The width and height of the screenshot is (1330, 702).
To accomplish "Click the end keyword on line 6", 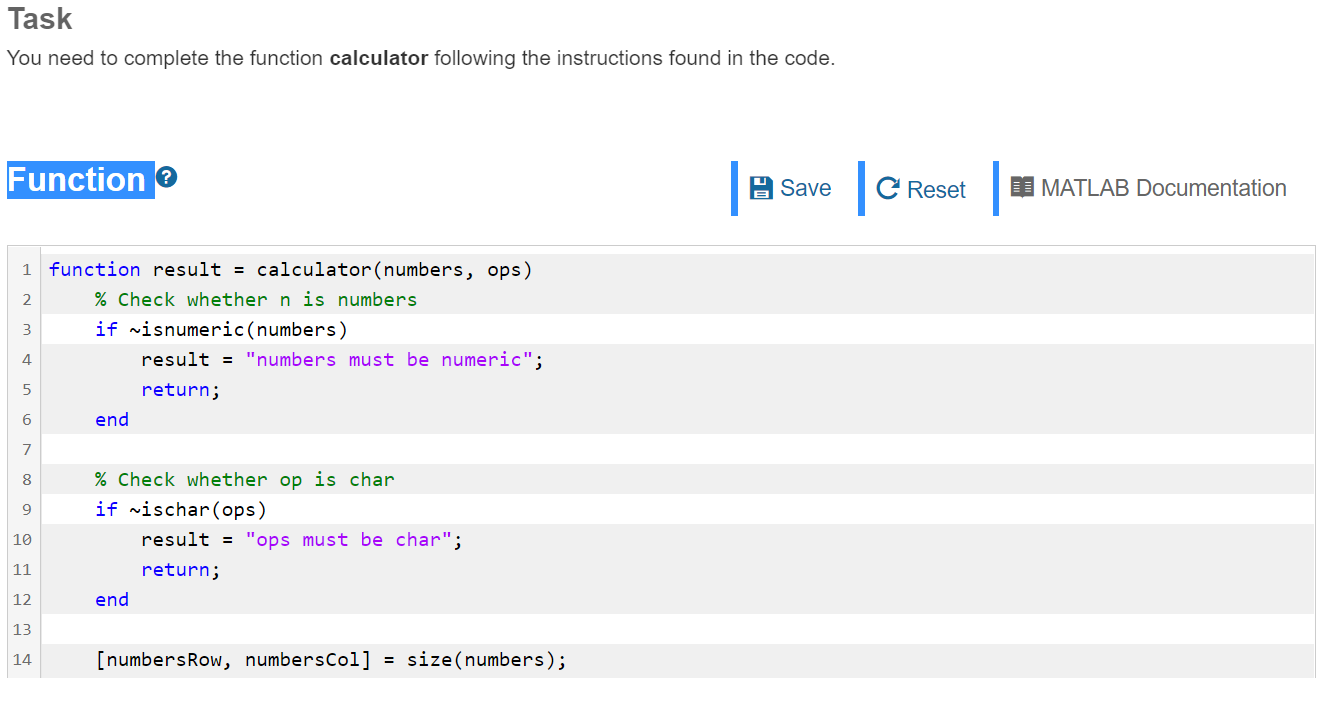I will point(112,420).
